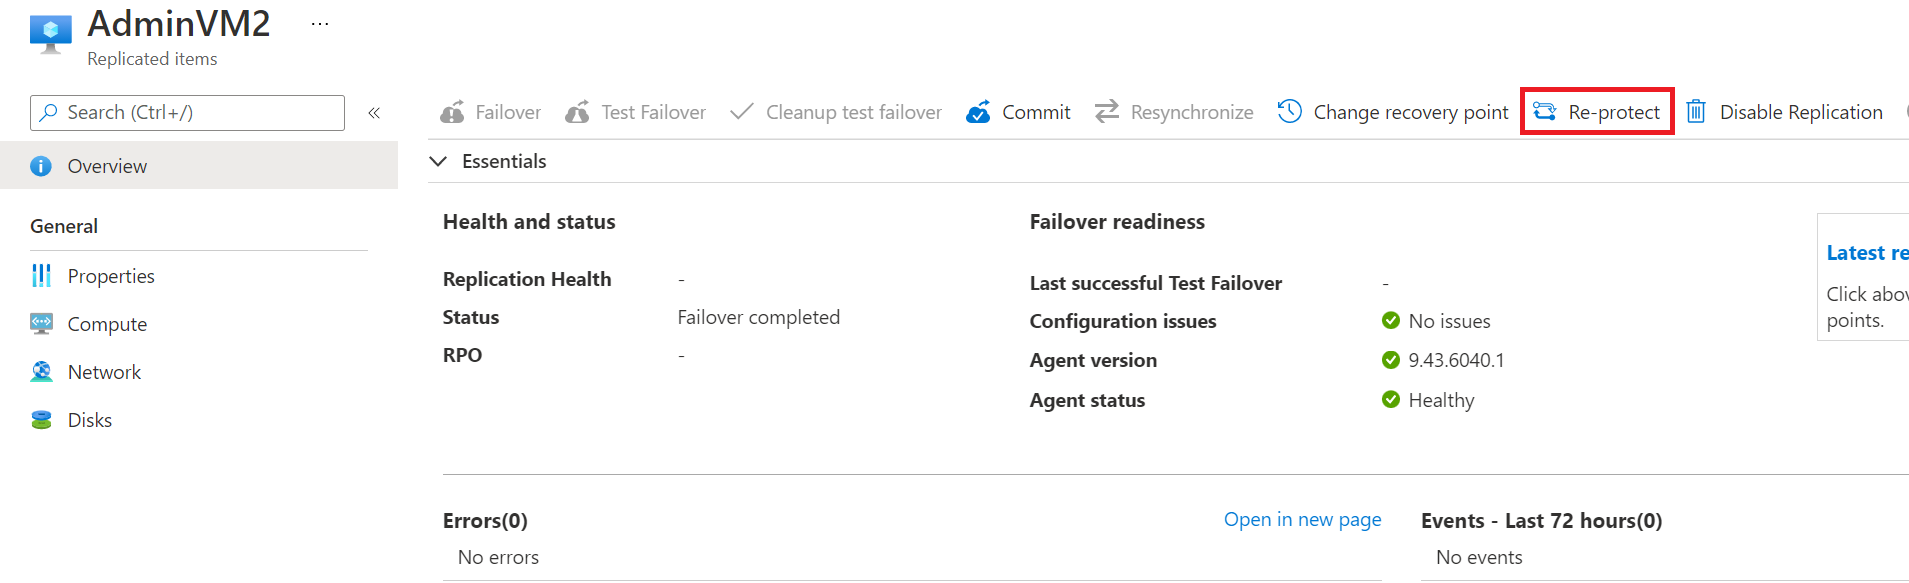Click the Commit cloud icon
Viewport: 1909px width, 583px height.
(x=978, y=112)
